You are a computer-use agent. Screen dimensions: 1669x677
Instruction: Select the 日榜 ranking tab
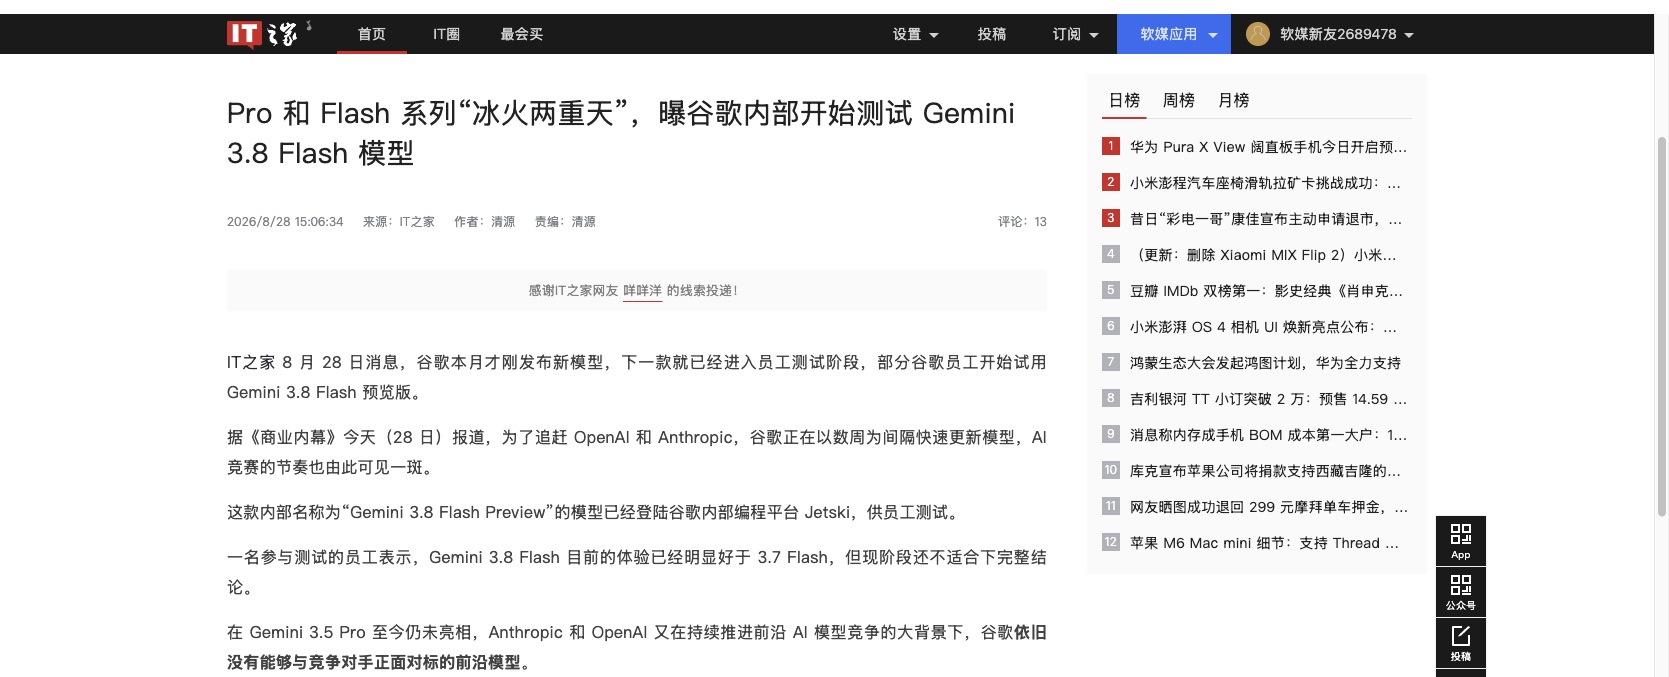click(x=1125, y=100)
